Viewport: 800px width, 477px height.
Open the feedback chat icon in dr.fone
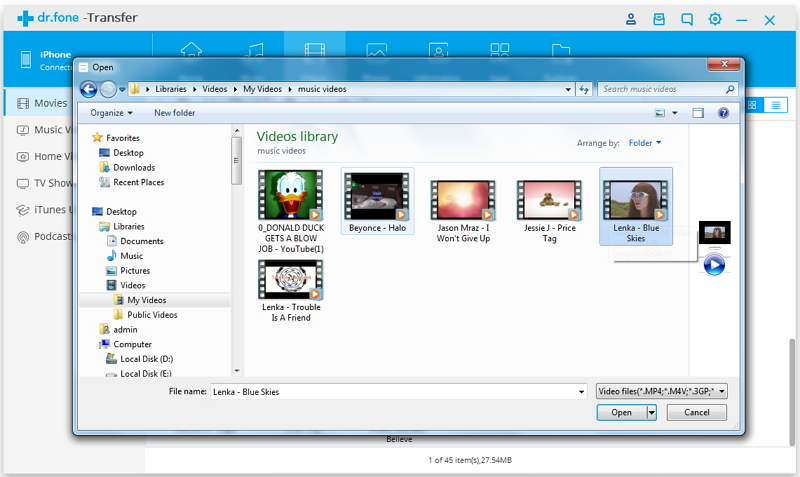pos(687,19)
